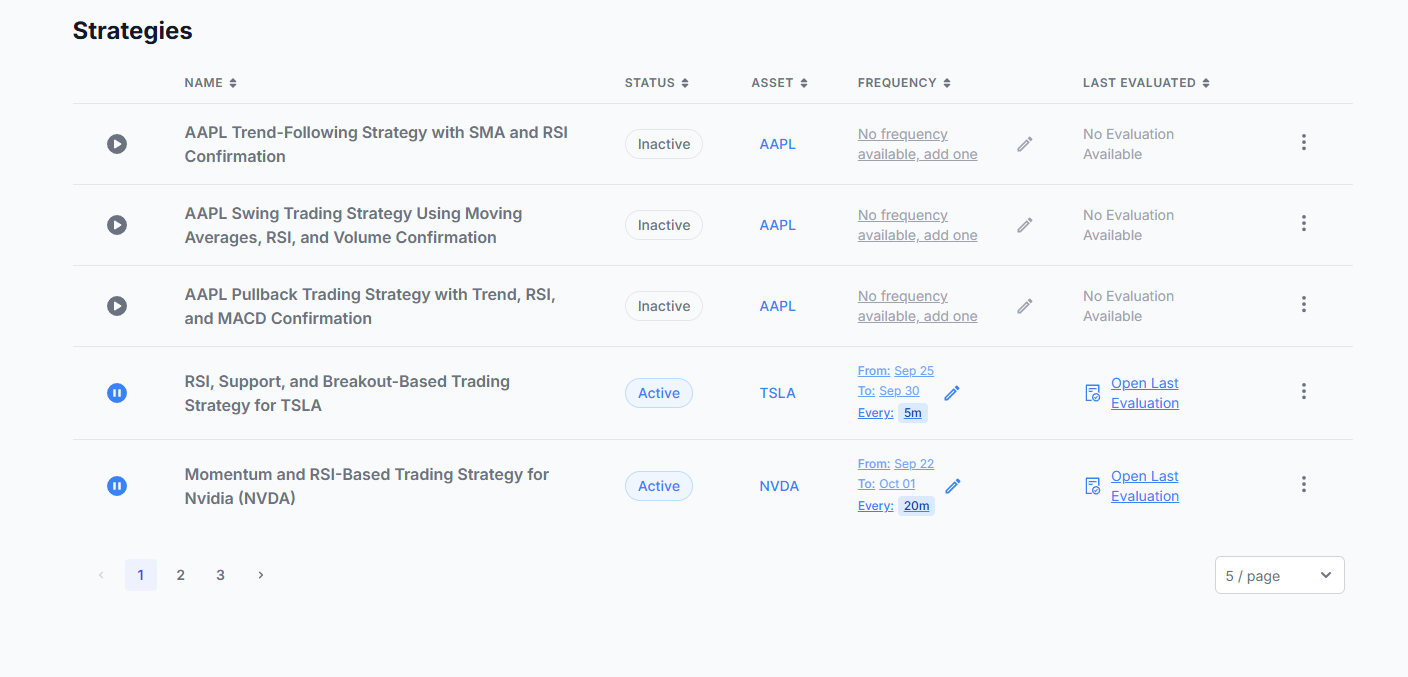Toggle sorting on the FREQUENCY column
The width and height of the screenshot is (1408, 677).
[x=904, y=83]
